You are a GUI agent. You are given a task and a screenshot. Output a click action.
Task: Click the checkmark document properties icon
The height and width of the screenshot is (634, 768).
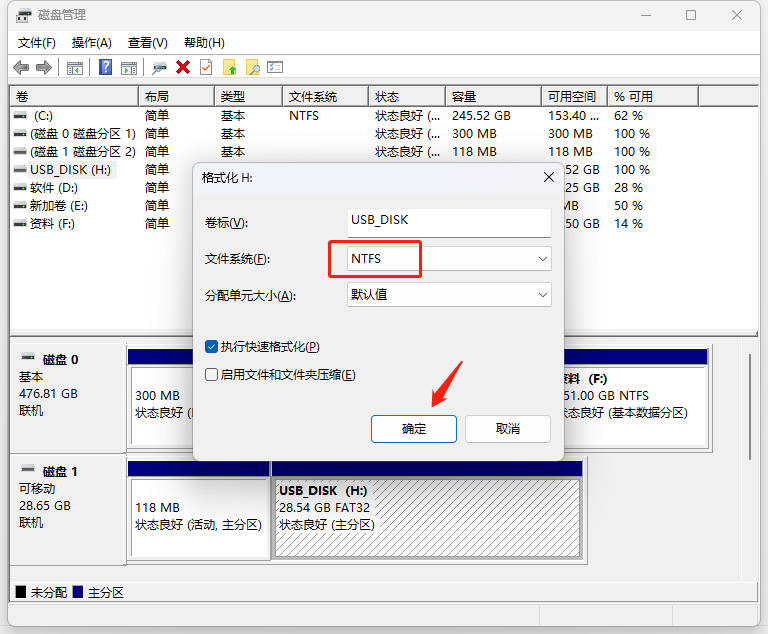pos(206,67)
